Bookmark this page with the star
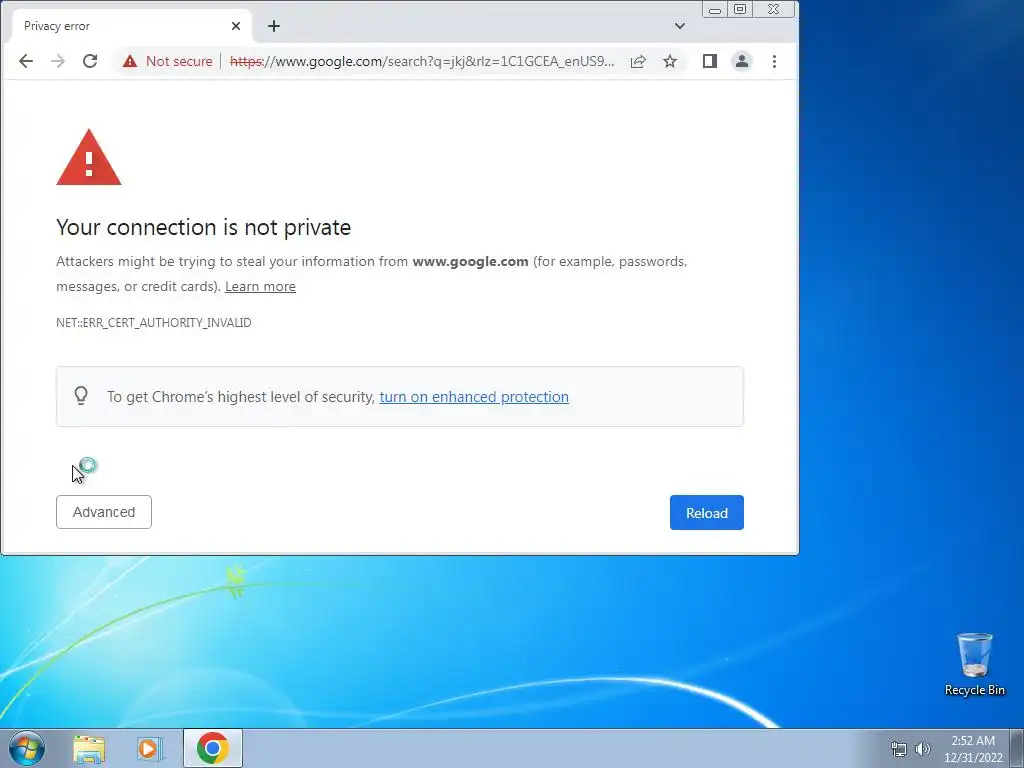 click(670, 61)
